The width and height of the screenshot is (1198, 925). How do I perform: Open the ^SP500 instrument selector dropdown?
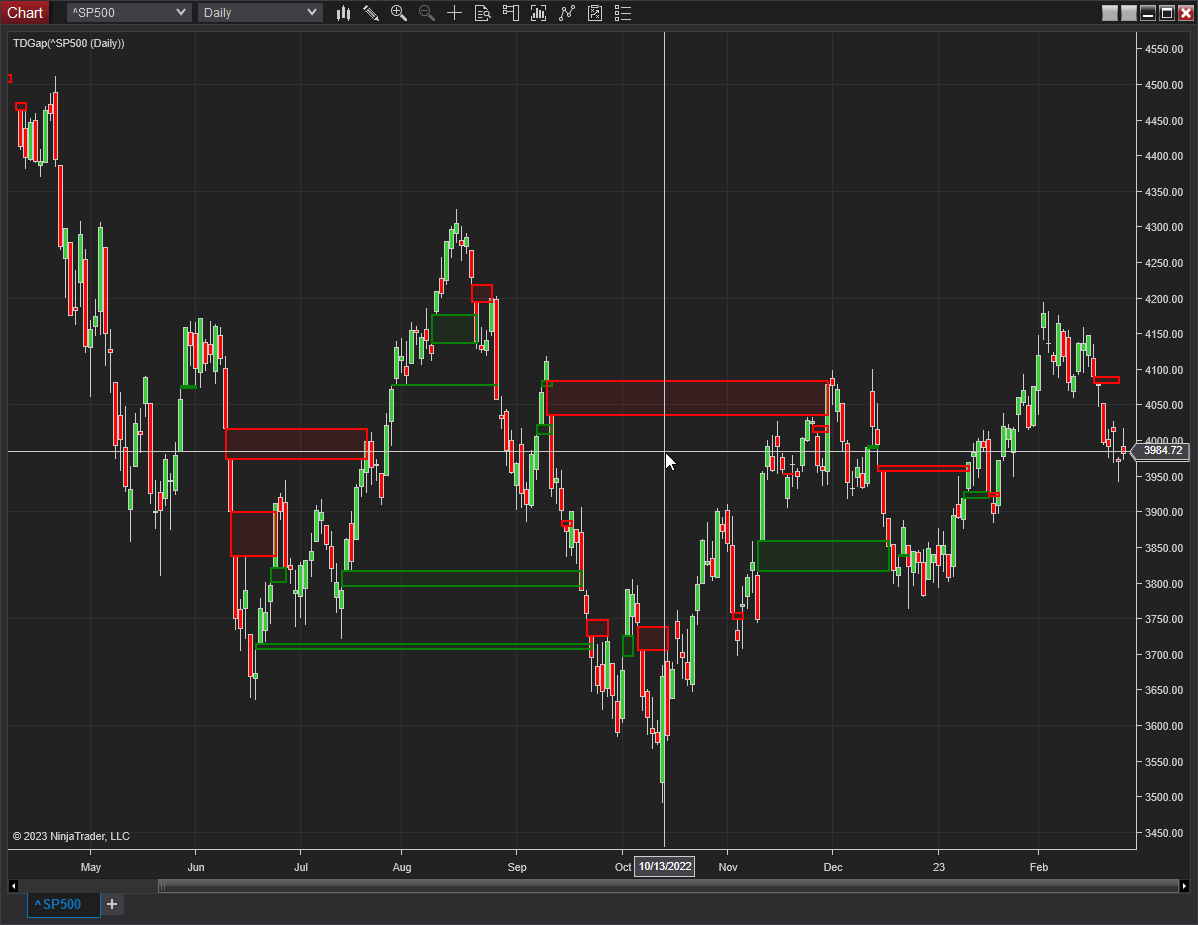[128, 12]
